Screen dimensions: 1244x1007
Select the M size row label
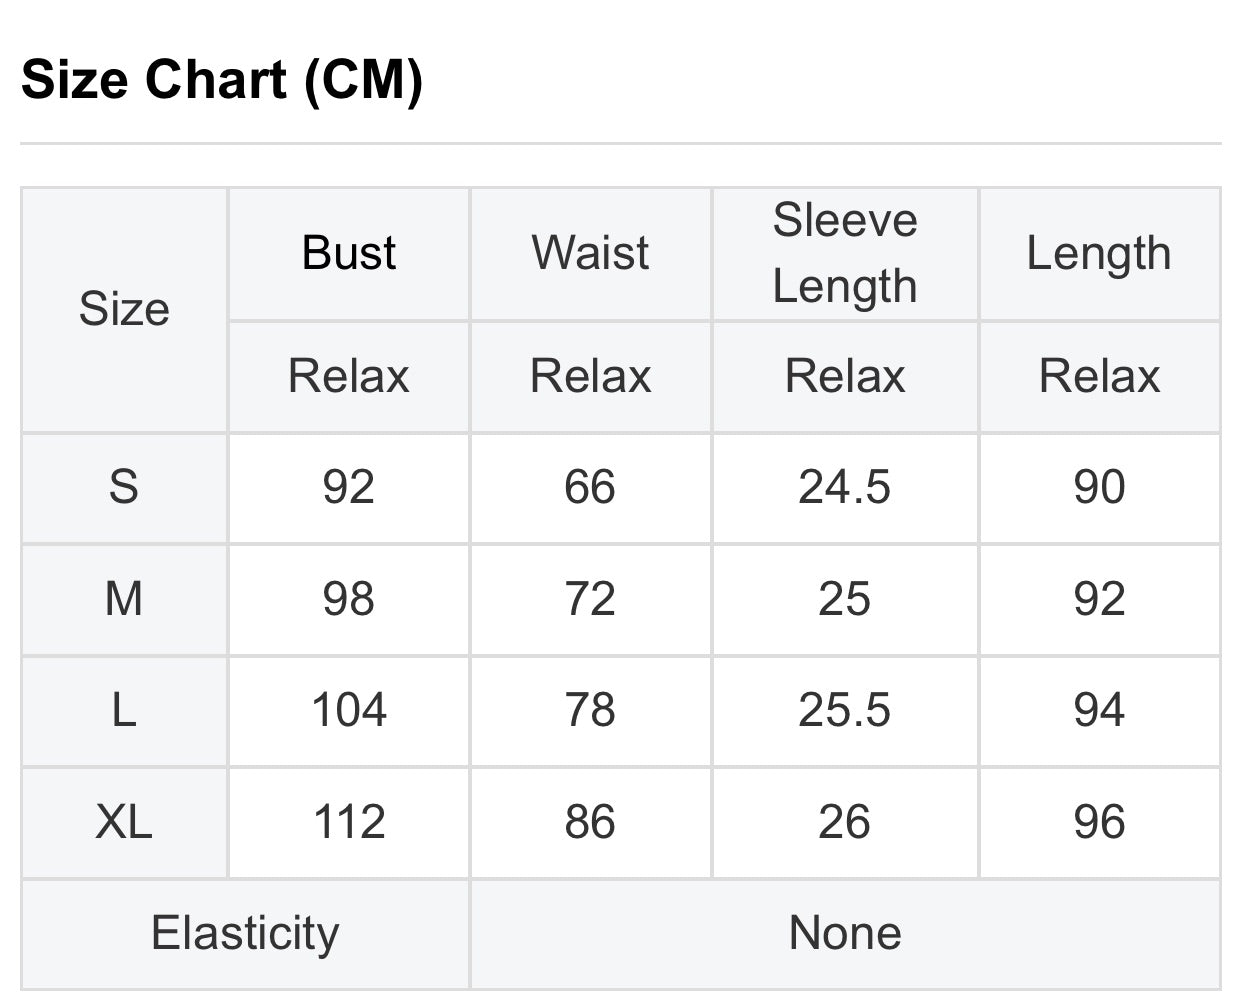pyautogui.click(x=124, y=599)
